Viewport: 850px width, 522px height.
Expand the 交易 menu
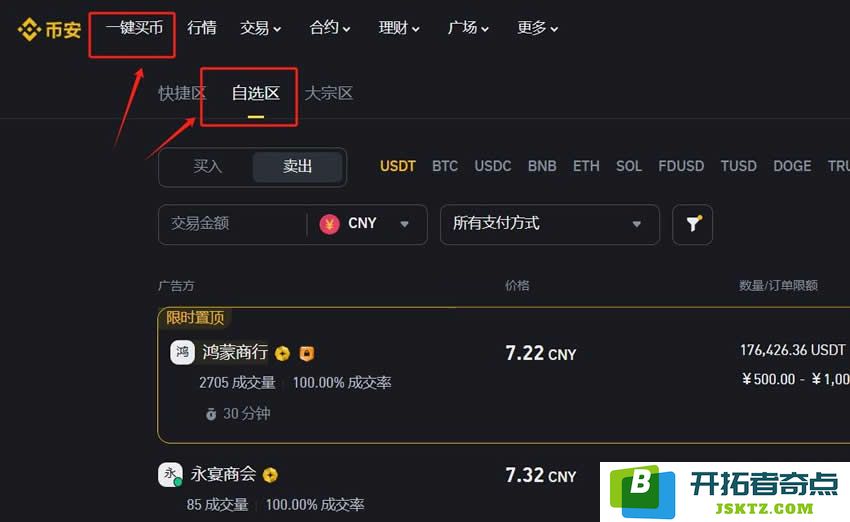[260, 28]
